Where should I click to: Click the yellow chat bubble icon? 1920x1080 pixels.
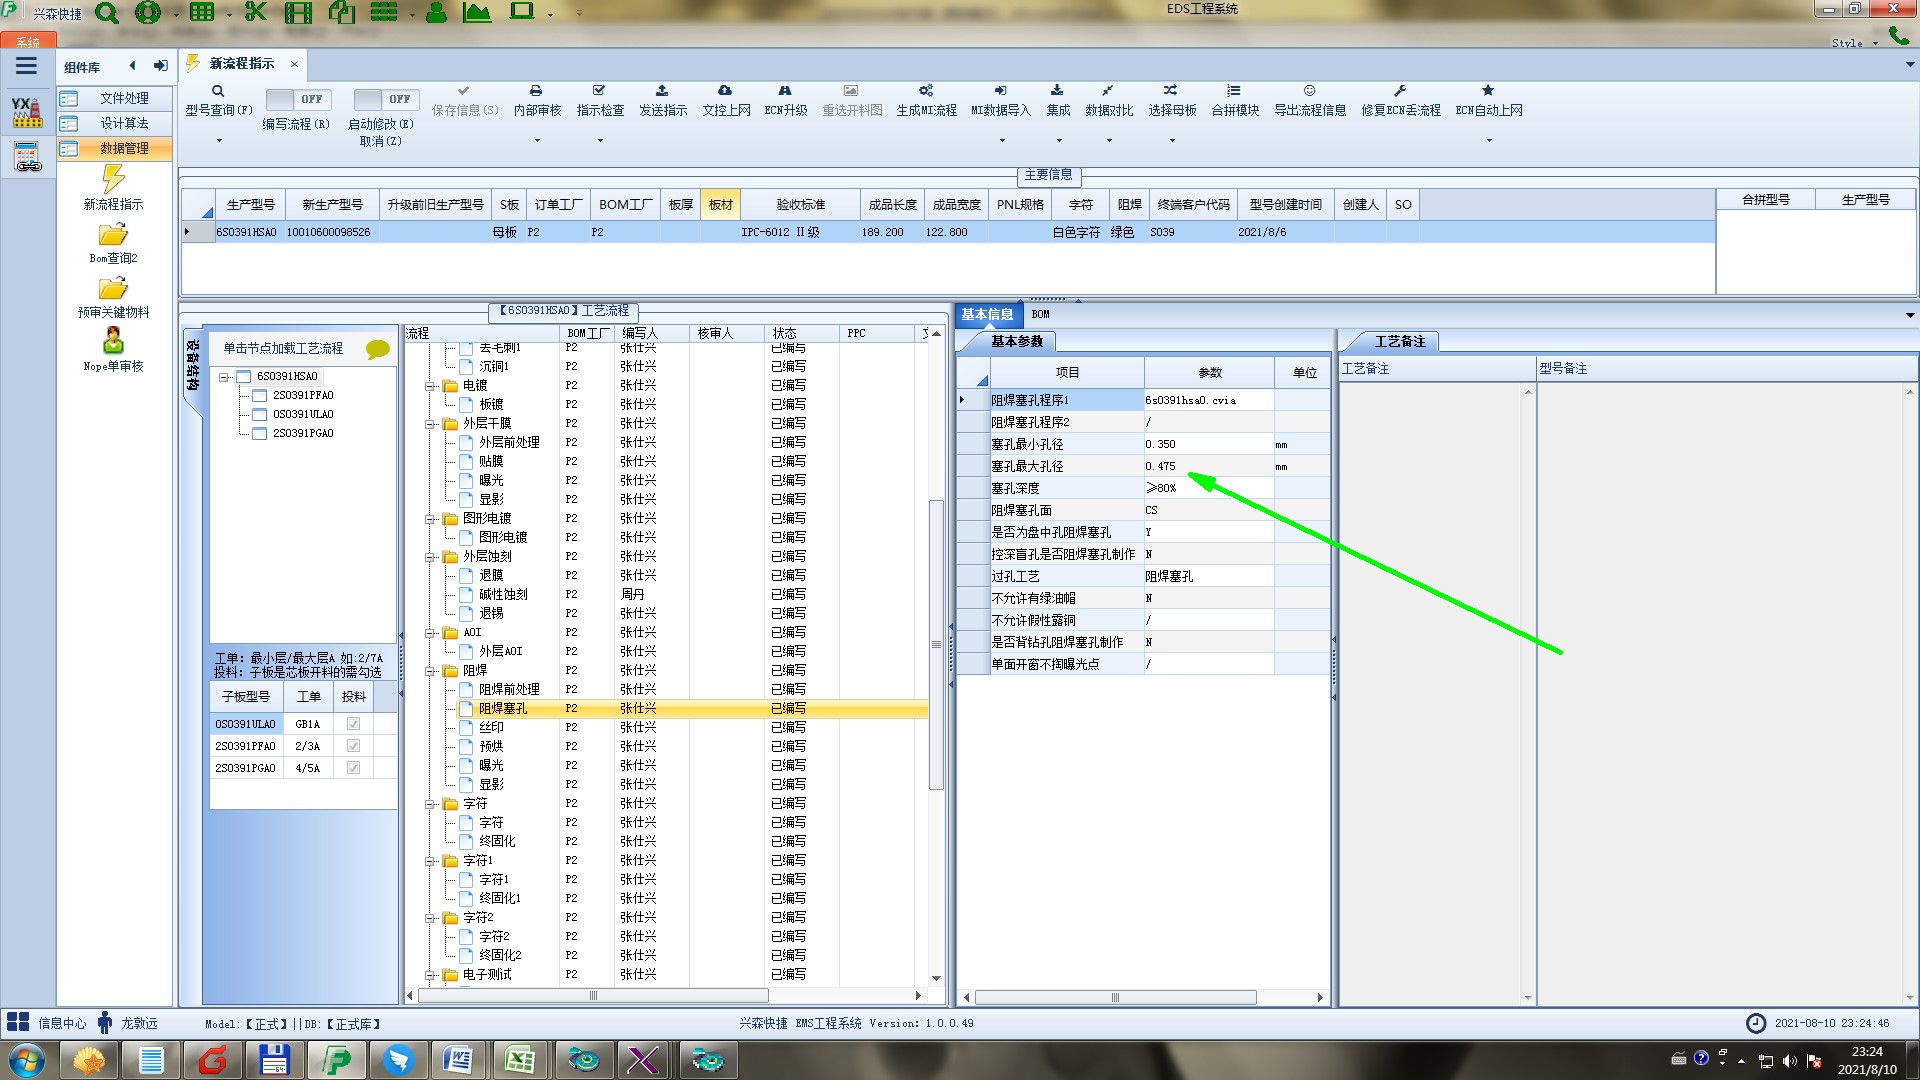point(378,349)
